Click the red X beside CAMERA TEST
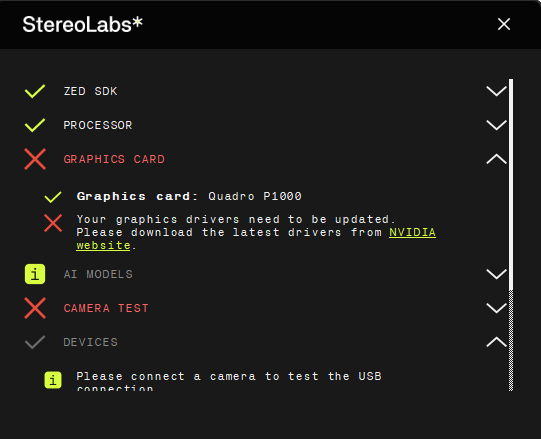The image size is (541, 439). pos(35,308)
